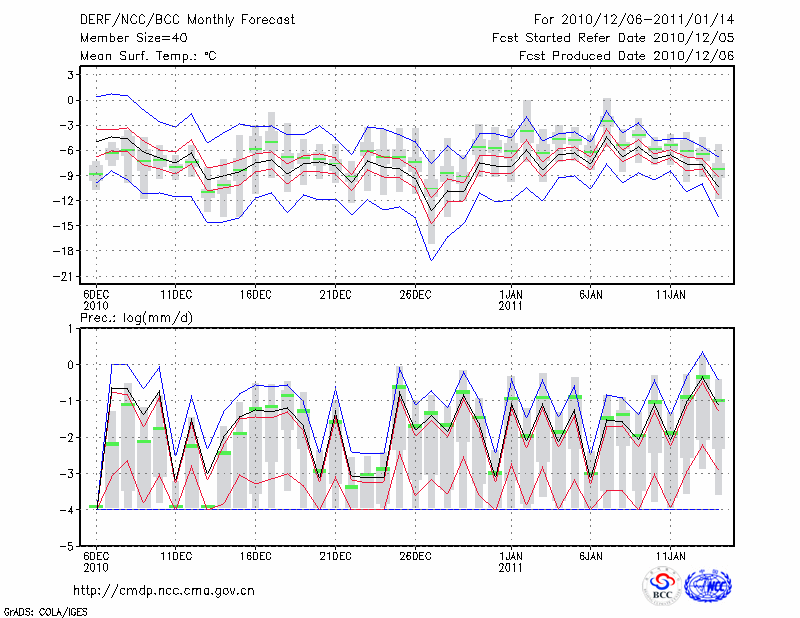800x618 pixels.
Task: Click 16DEC on the precipitation chart axis
Action: [x=255, y=554]
